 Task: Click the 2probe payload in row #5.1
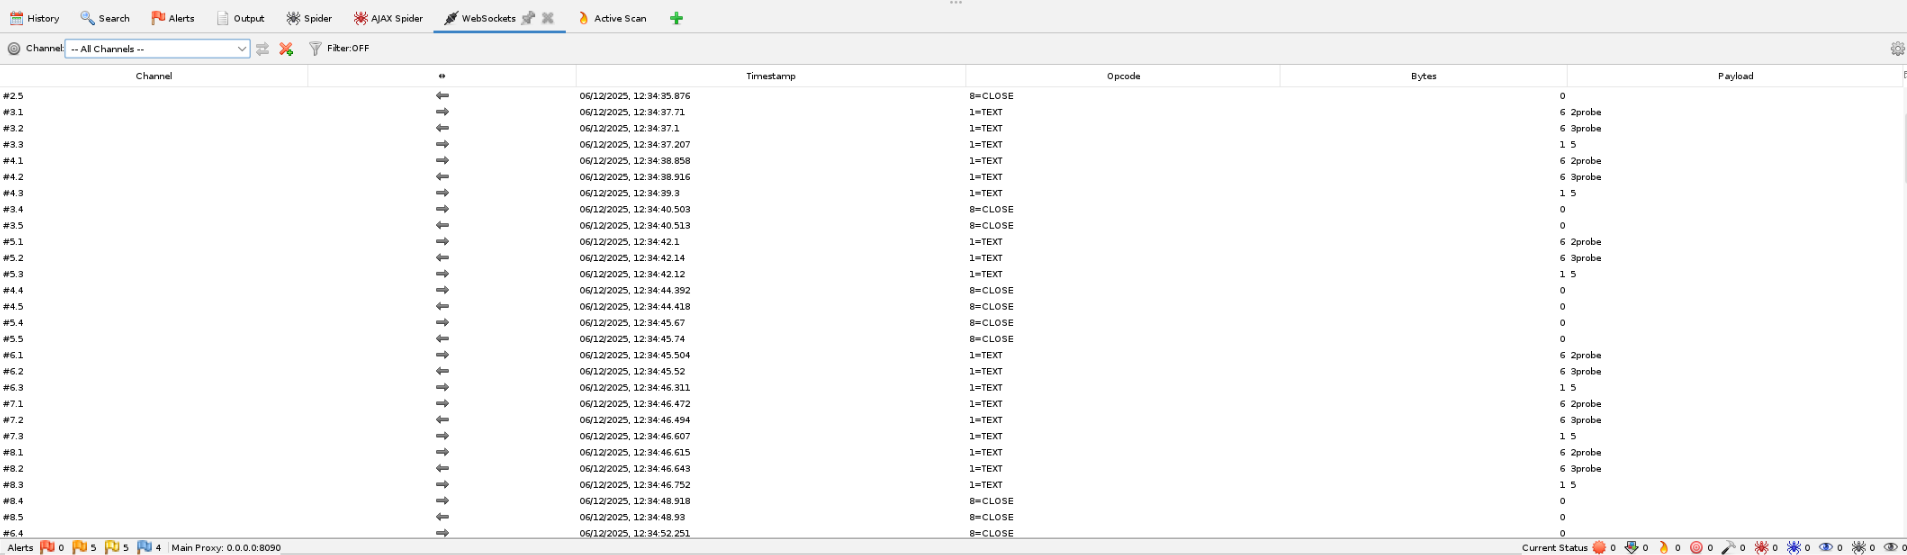tap(1586, 242)
